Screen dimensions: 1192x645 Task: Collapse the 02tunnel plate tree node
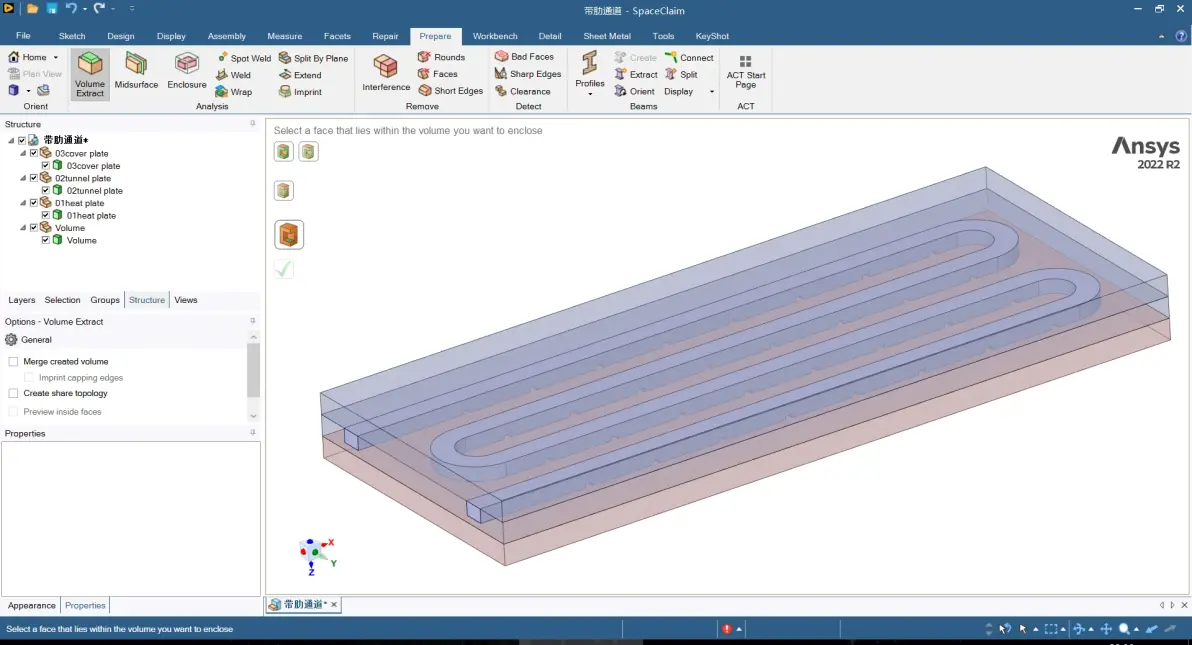click(23, 178)
